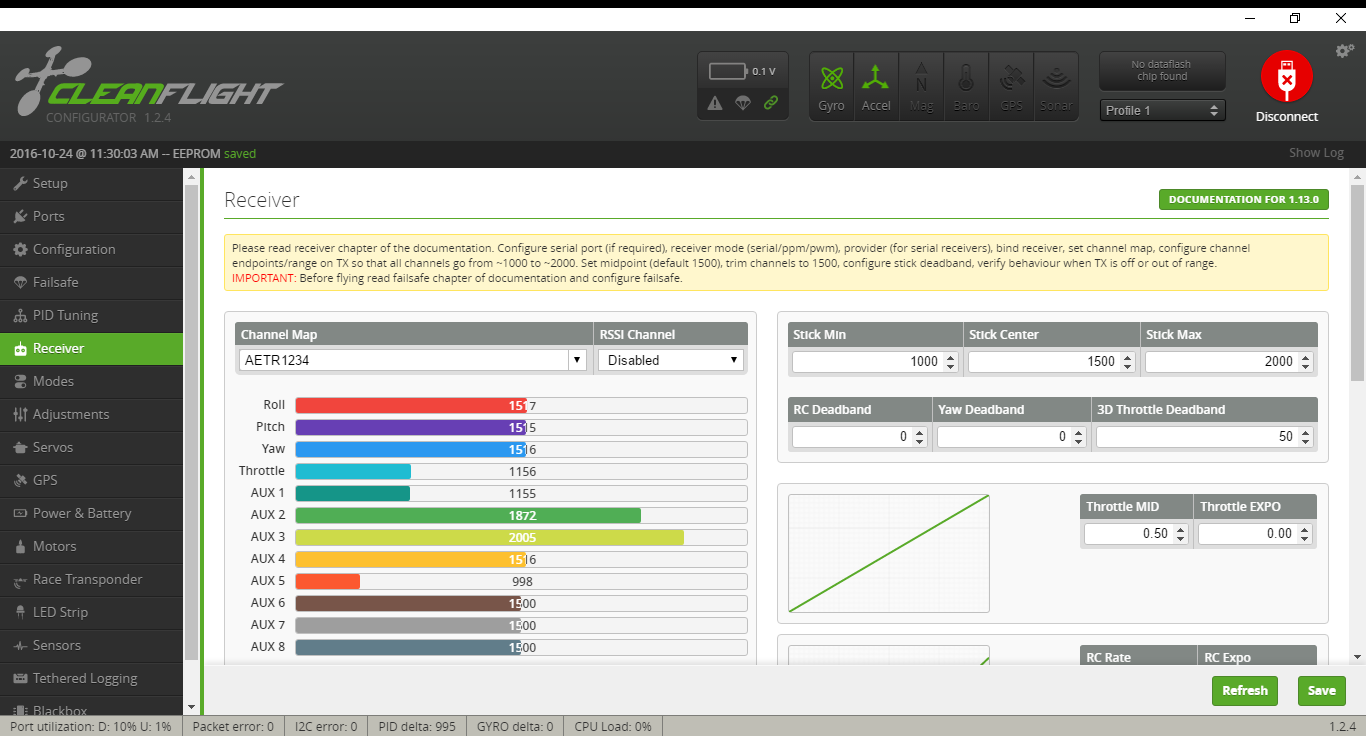Click the Save button

click(1321, 690)
